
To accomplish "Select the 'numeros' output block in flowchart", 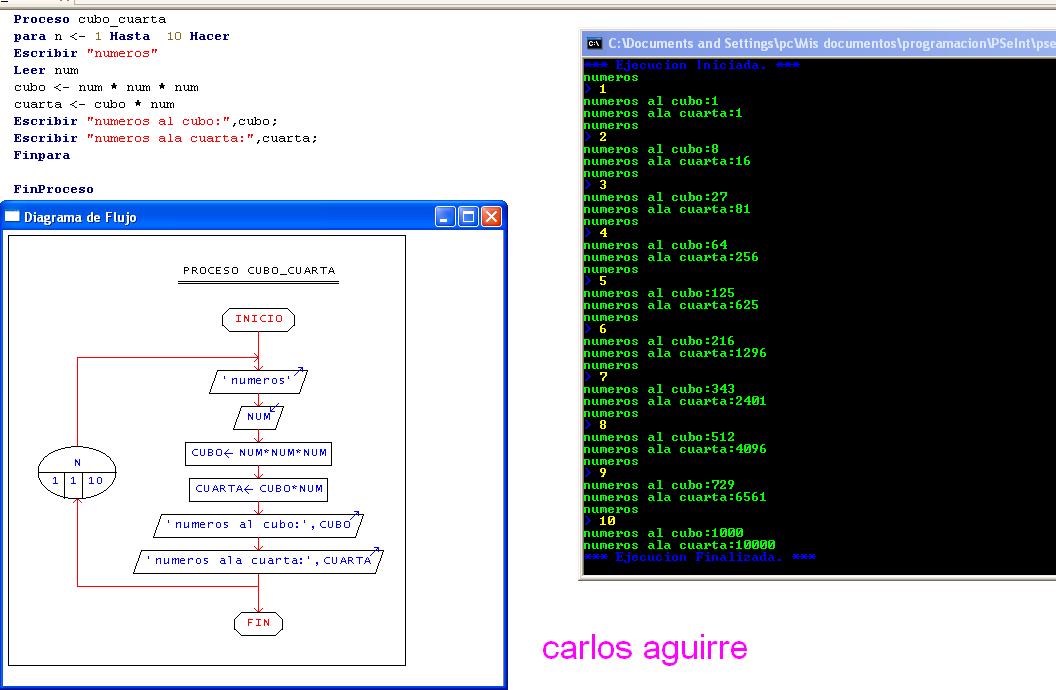I will (x=259, y=381).
